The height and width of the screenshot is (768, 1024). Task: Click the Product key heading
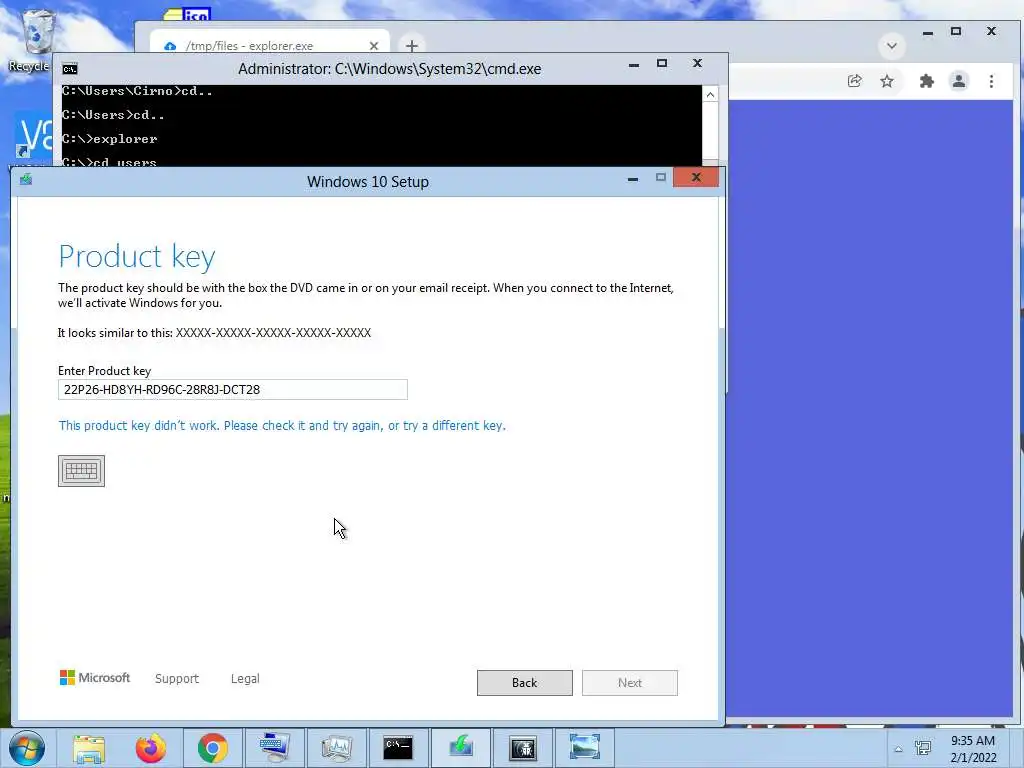point(136,257)
